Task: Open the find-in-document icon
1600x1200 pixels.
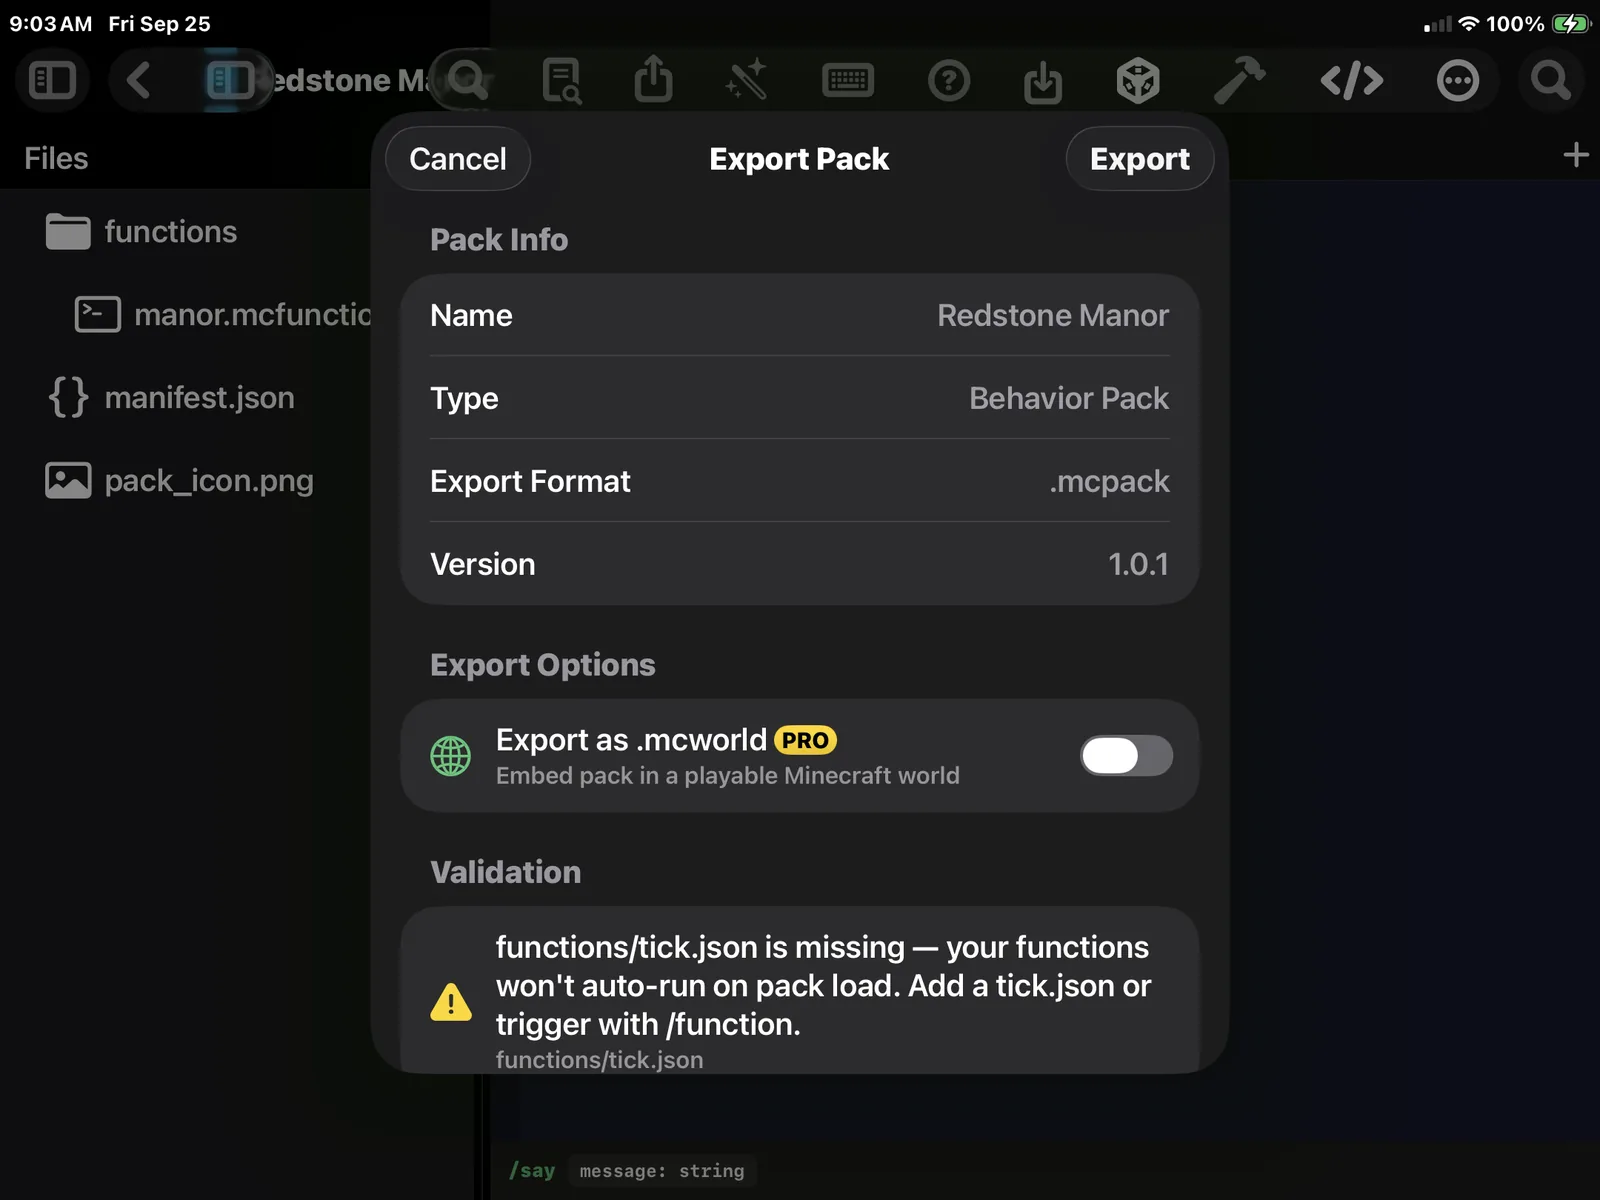Action: click(561, 80)
